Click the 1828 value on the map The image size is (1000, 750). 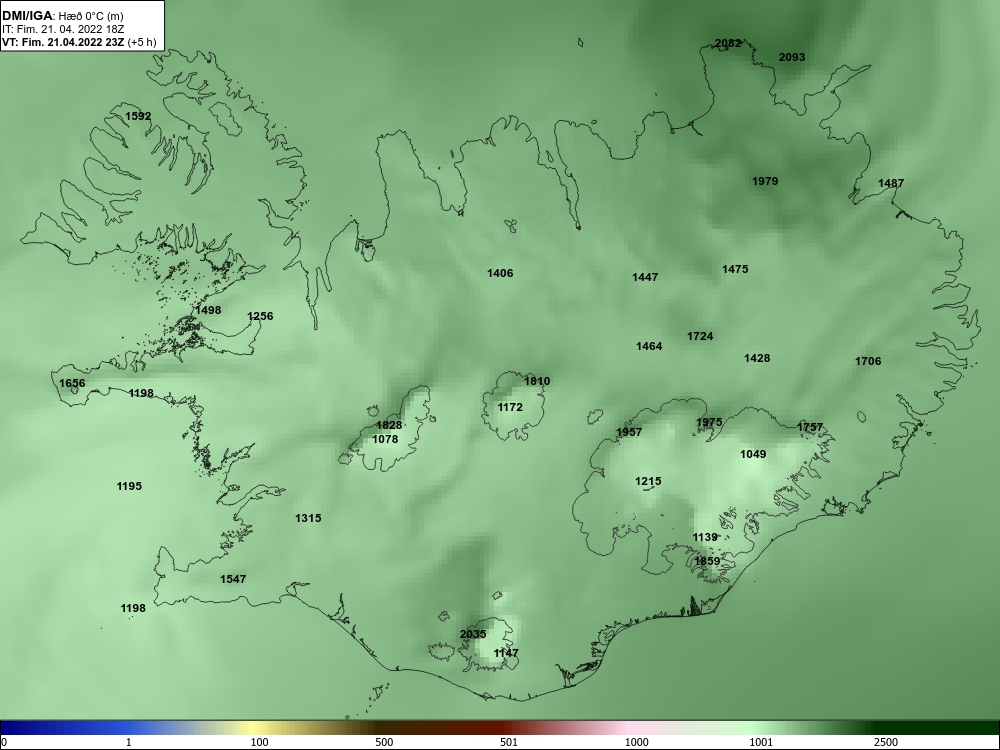coord(389,425)
